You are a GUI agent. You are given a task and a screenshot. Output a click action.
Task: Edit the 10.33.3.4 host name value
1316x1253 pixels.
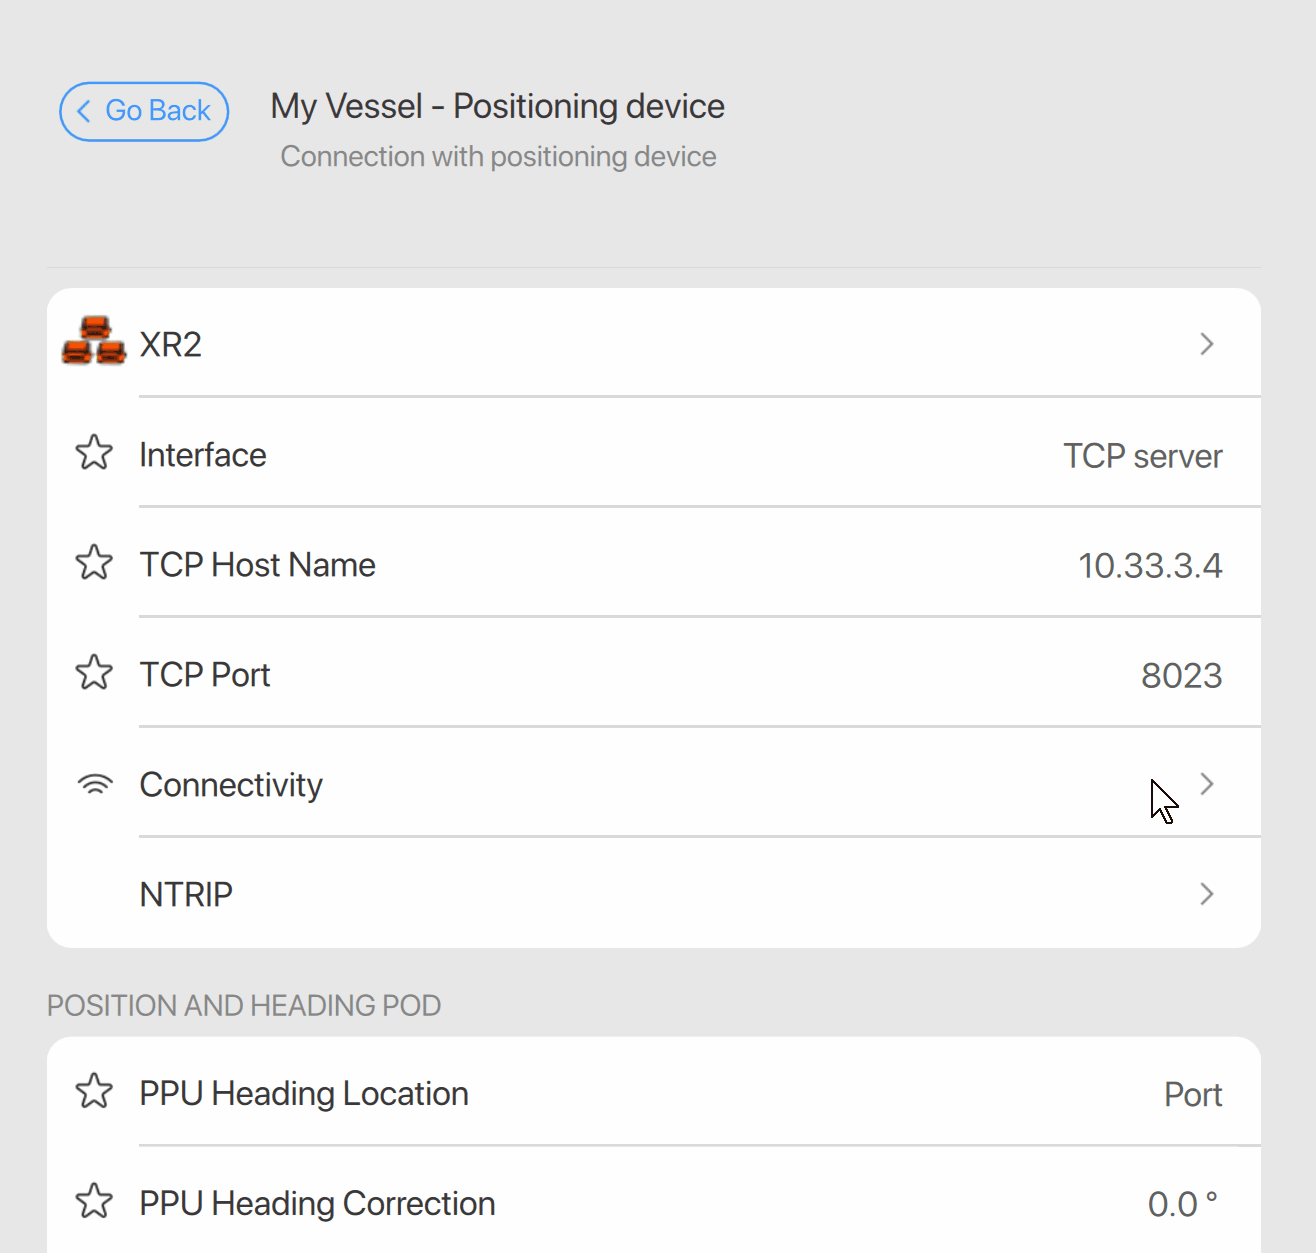1150,566
